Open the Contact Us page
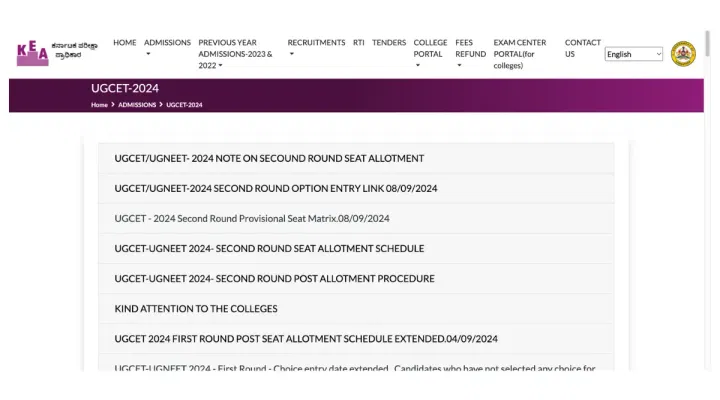Screen dimensions: 720x400 click(x=582, y=48)
